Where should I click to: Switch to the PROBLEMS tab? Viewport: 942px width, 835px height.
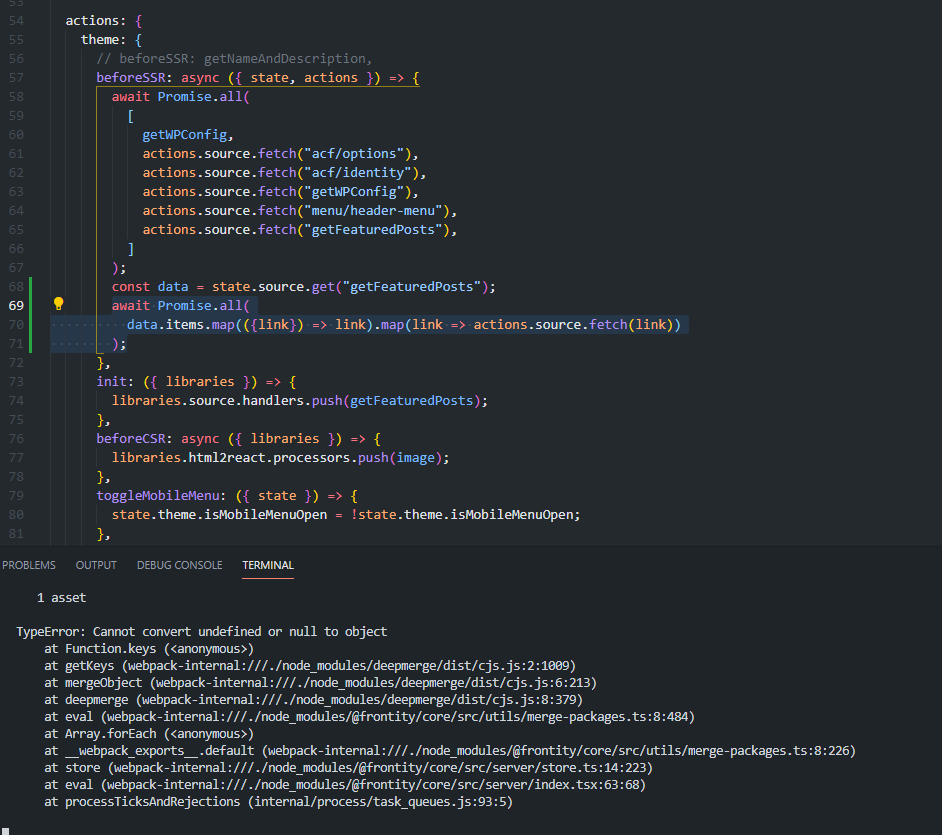tap(29, 565)
